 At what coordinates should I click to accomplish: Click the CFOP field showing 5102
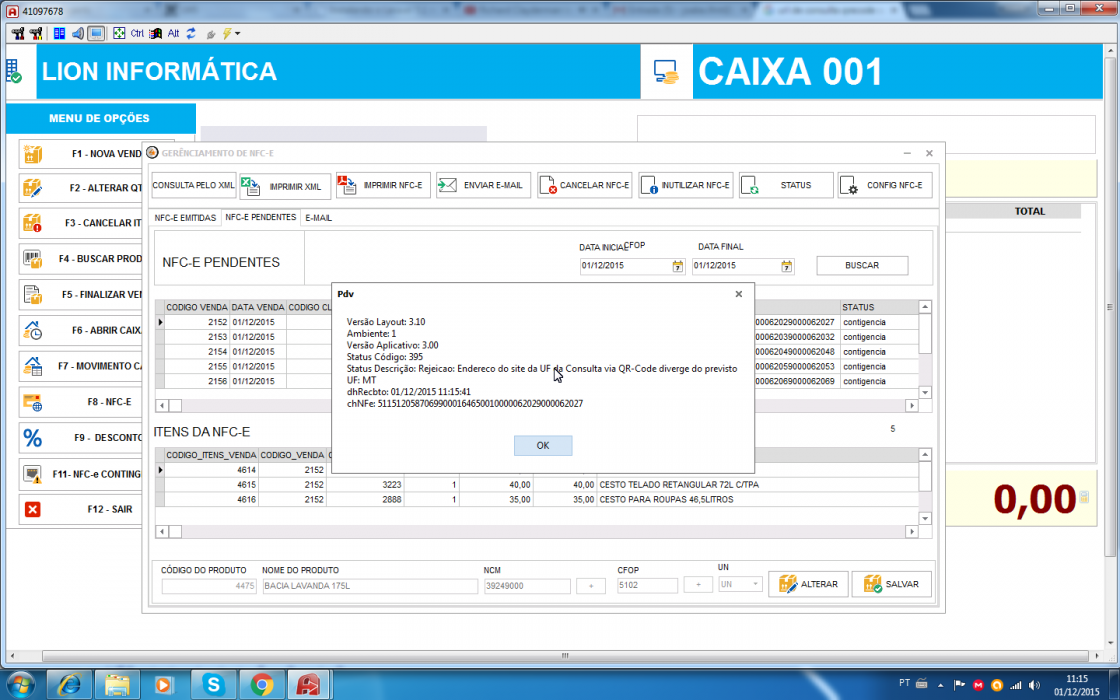click(x=647, y=585)
